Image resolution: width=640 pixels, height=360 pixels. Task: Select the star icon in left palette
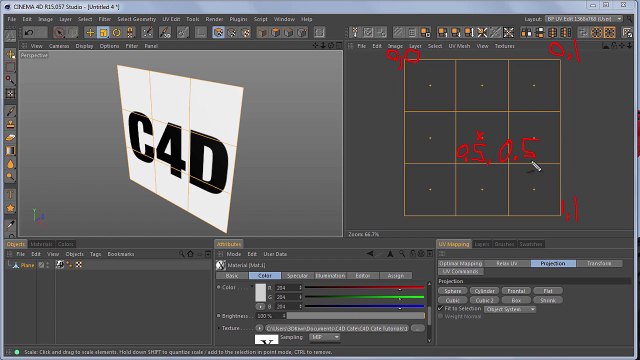pyautogui.click(x=10, y=208)
